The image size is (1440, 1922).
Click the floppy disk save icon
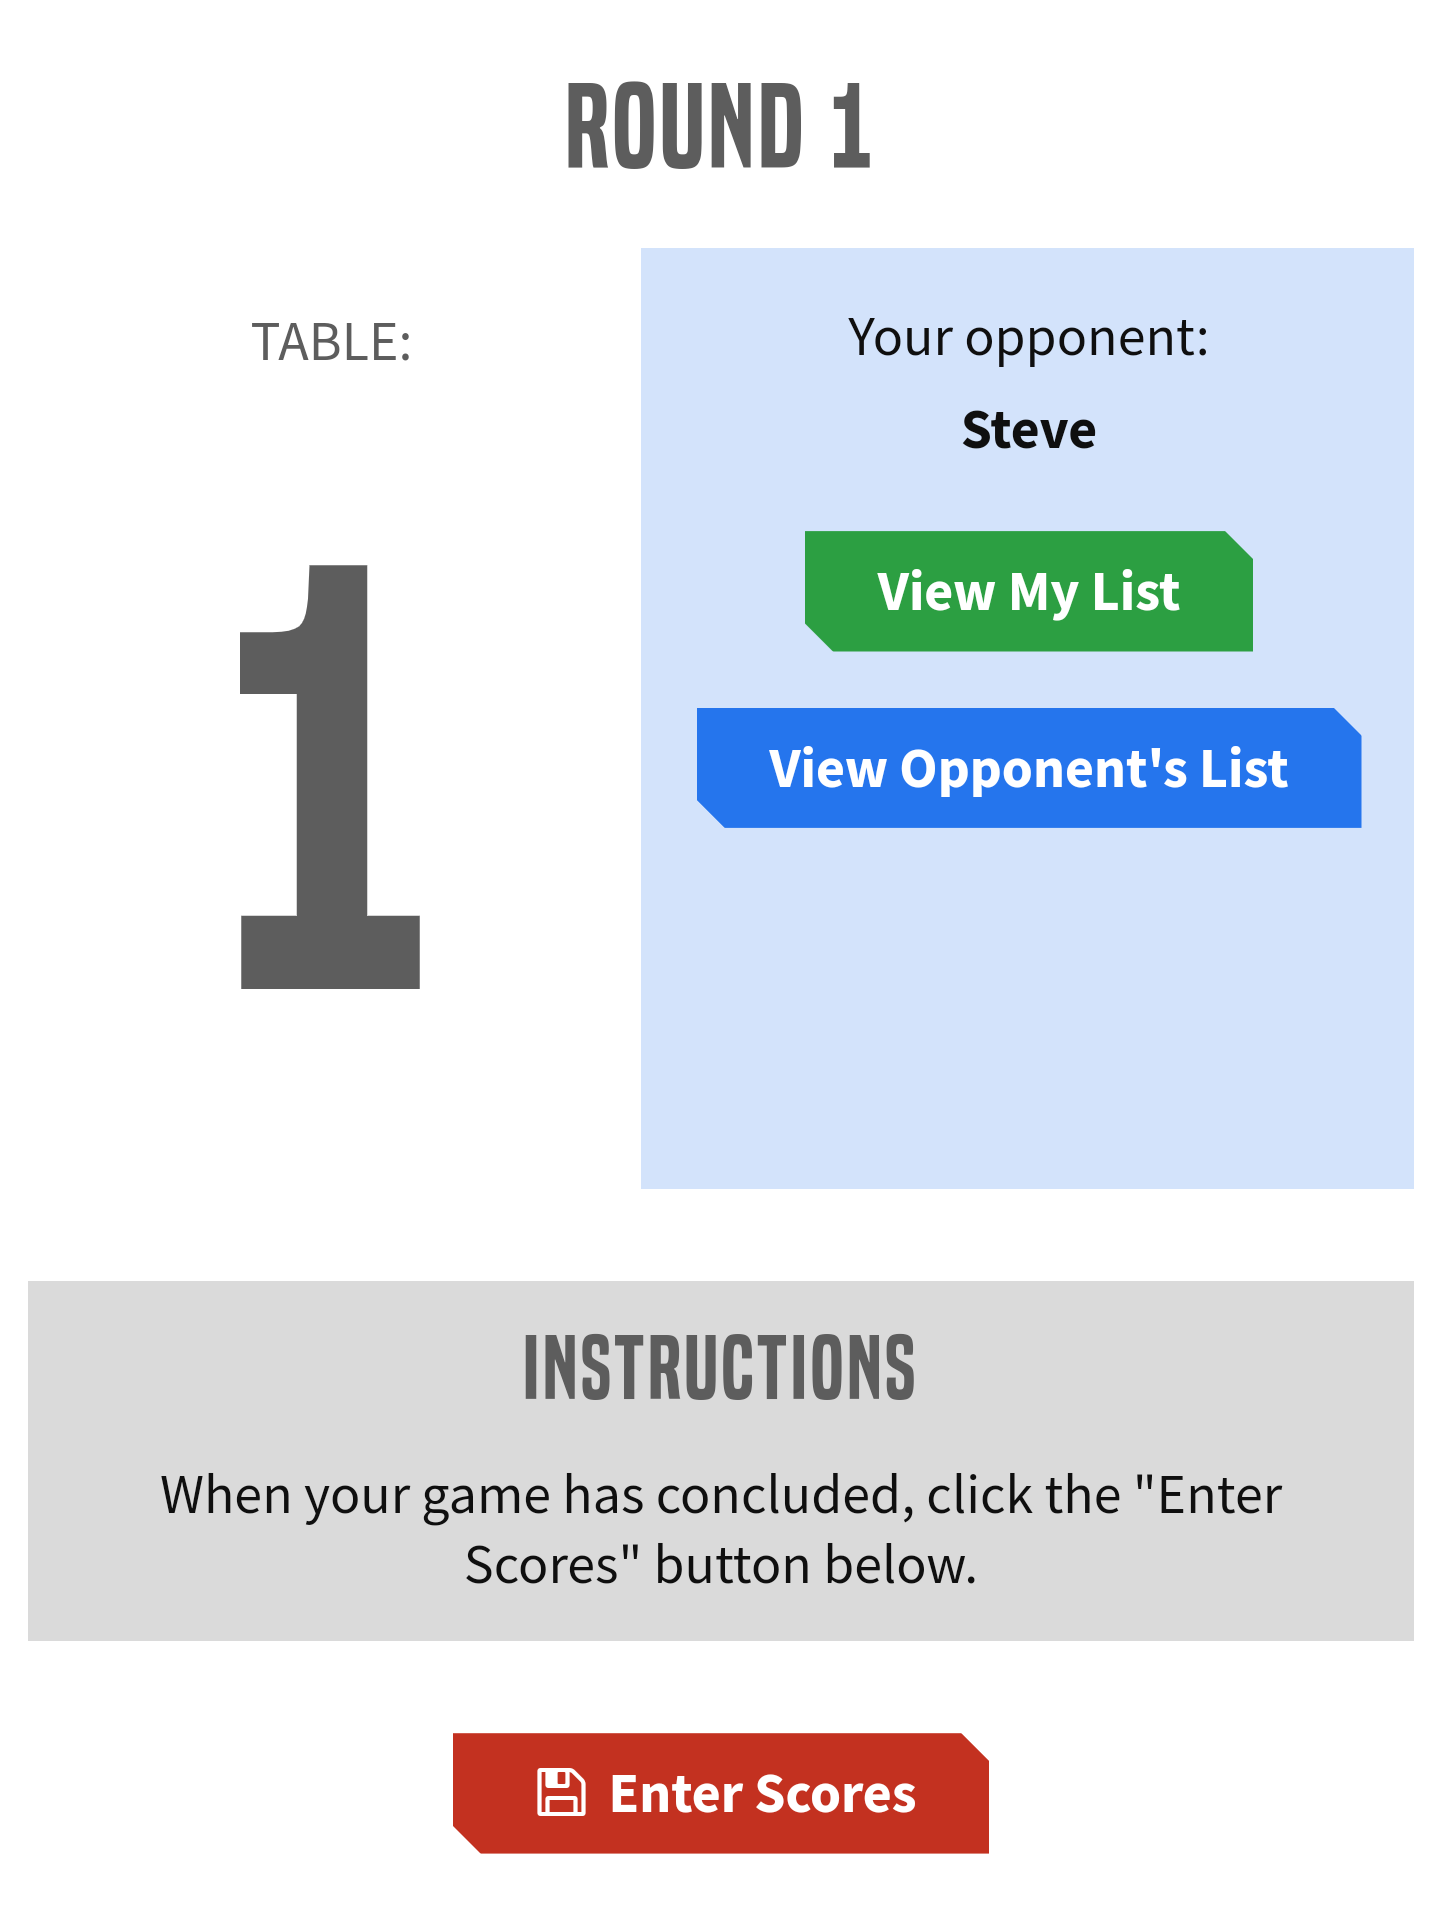point(561,1792)
